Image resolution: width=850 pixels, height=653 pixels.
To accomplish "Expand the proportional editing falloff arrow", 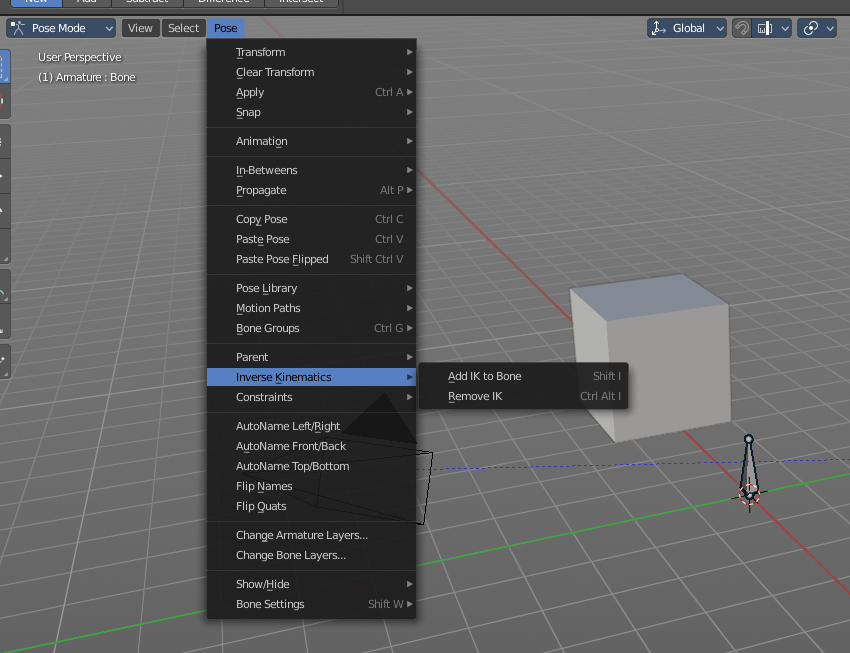I will [x=830, y=28].
